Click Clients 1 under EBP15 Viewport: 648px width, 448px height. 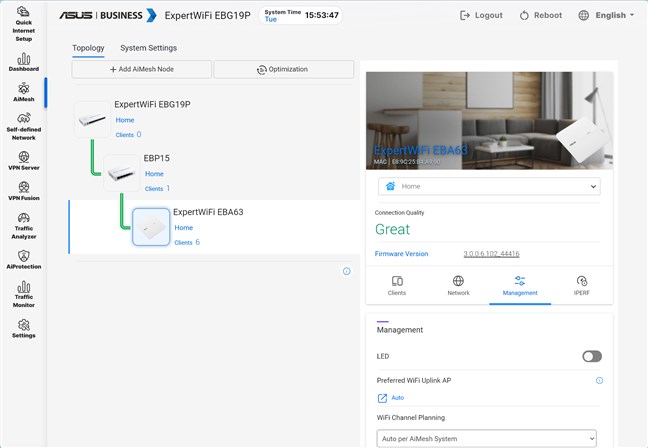tap(157, 188)
